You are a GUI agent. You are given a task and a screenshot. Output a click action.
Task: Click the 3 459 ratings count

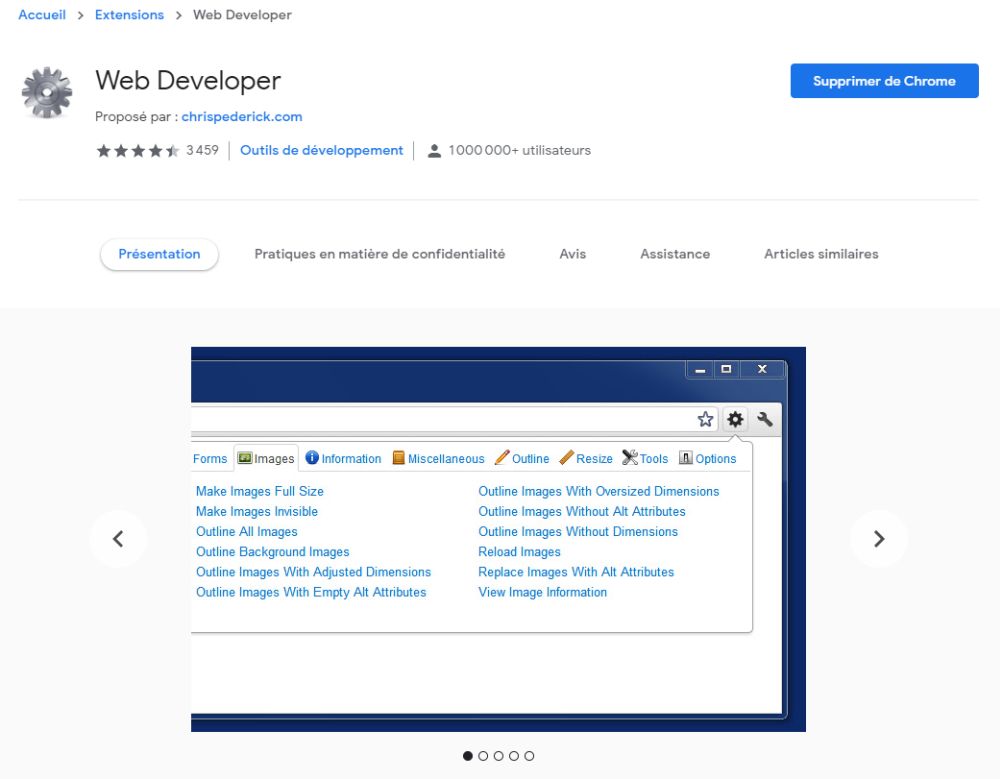[x=202, y=151]
